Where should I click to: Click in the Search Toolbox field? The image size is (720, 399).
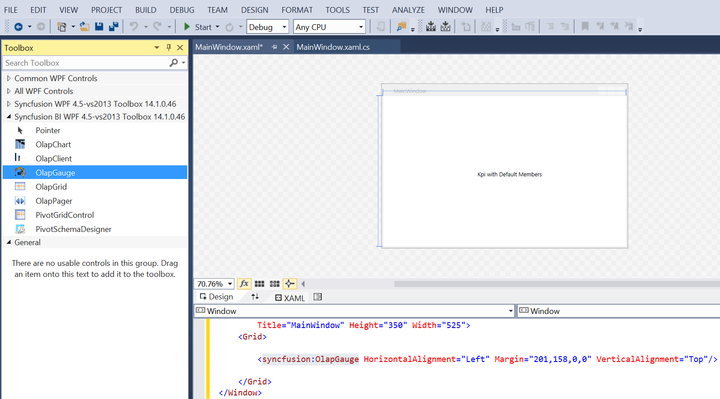[x=85, y=63]
